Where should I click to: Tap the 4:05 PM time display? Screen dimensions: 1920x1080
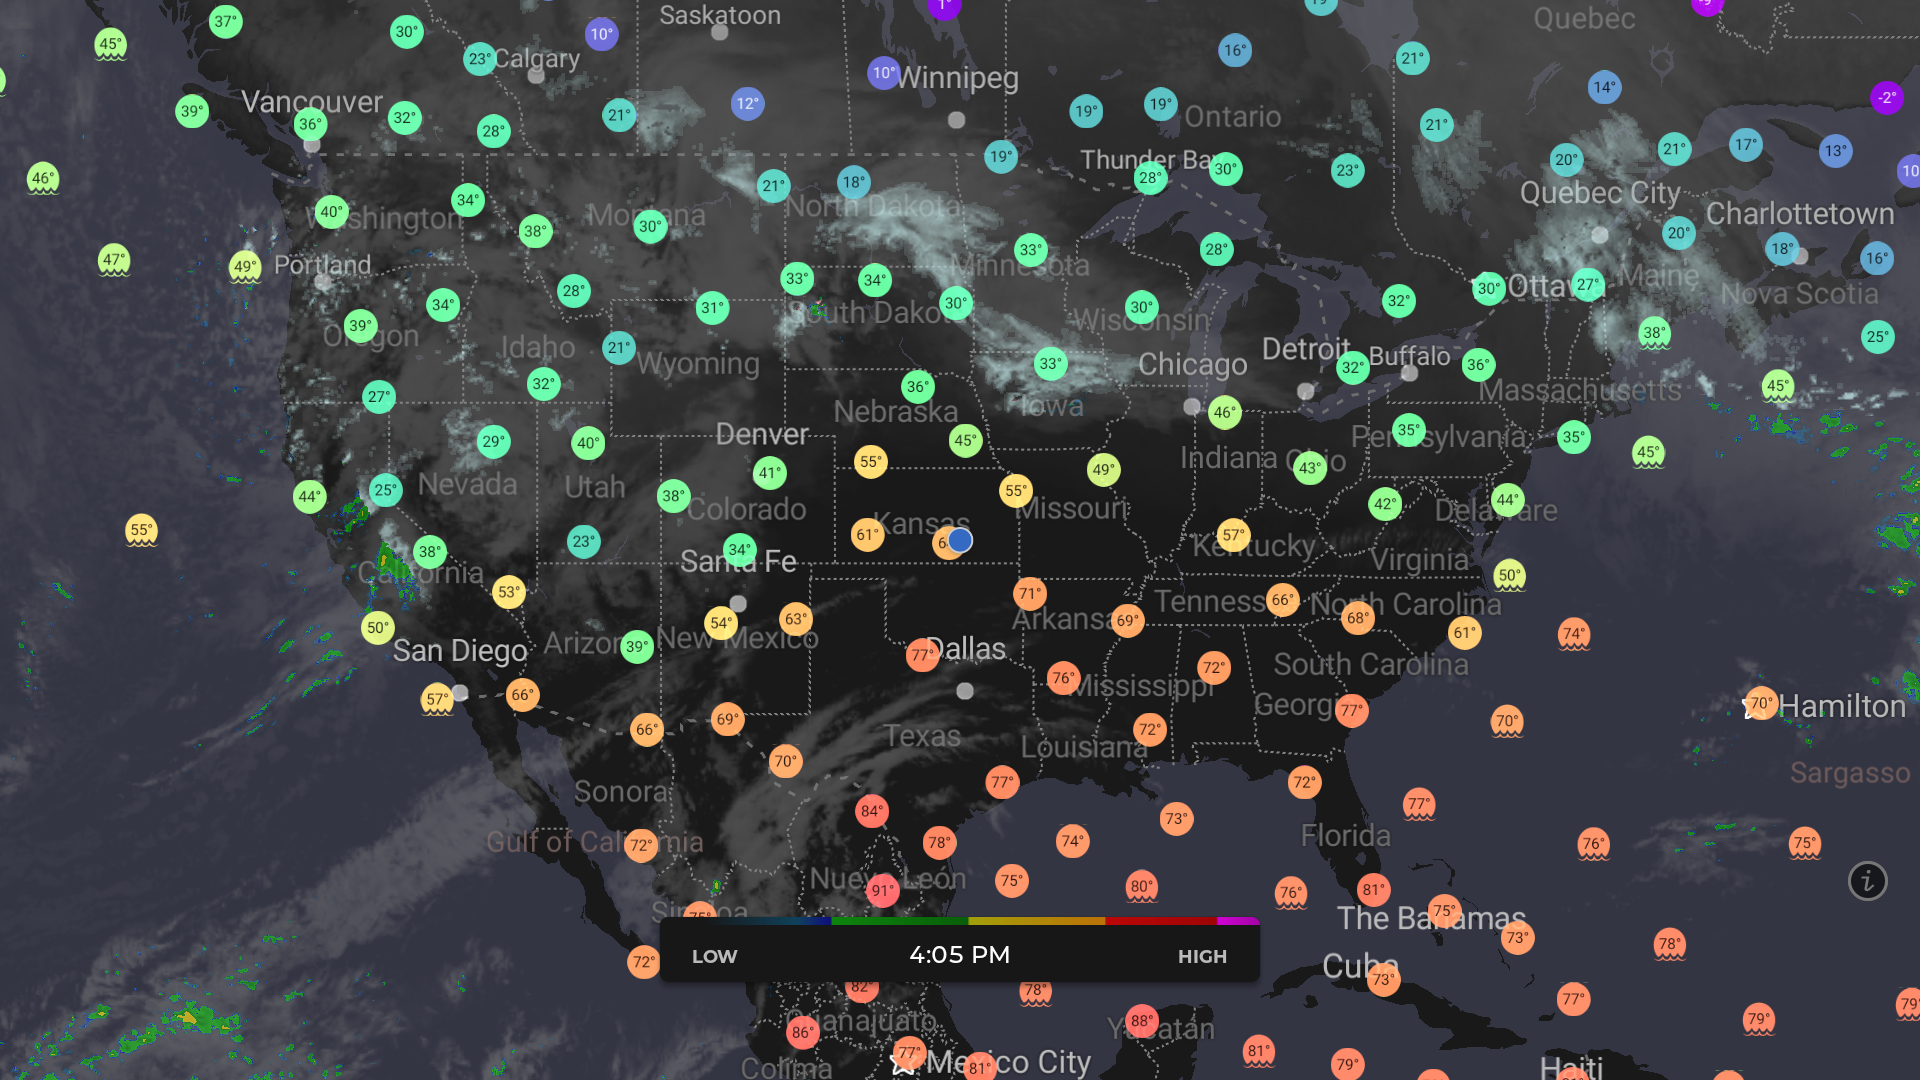959,955
